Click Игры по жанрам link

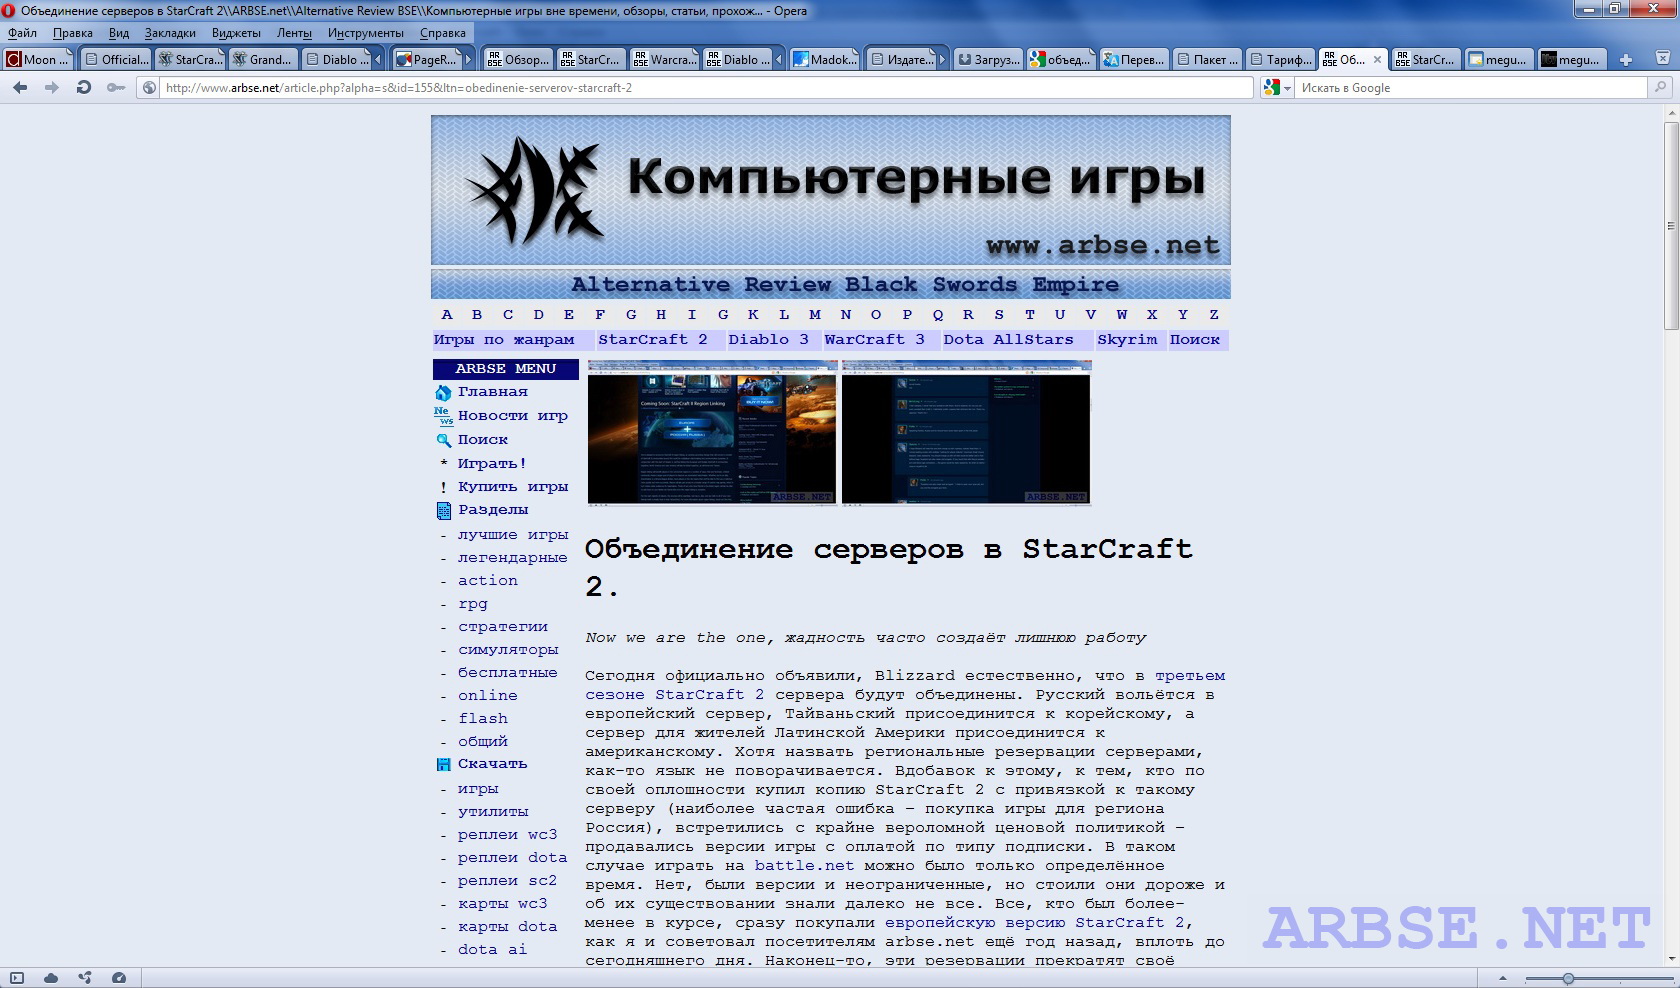pyautogui.click(x=504, y=340)
